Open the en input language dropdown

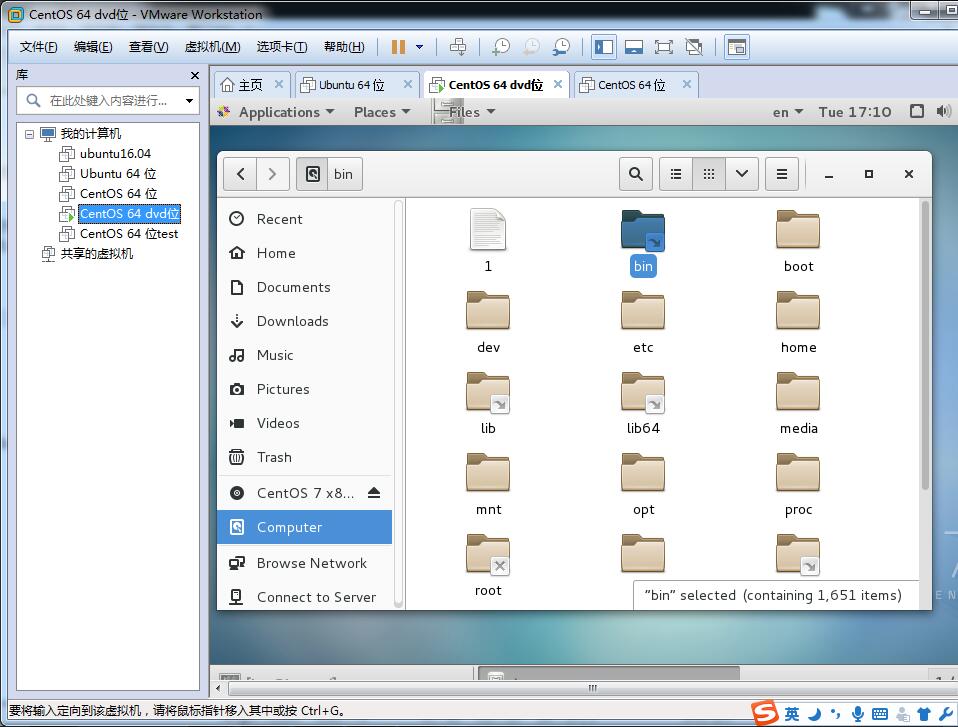coord(787,112)
